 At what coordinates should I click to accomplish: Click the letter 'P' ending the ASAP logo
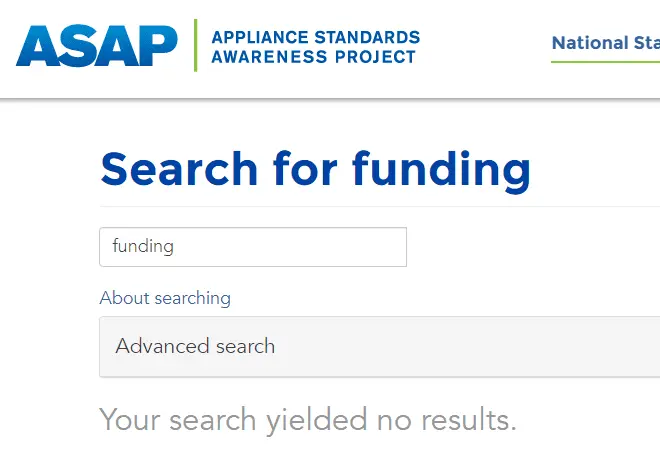(157, 45)
